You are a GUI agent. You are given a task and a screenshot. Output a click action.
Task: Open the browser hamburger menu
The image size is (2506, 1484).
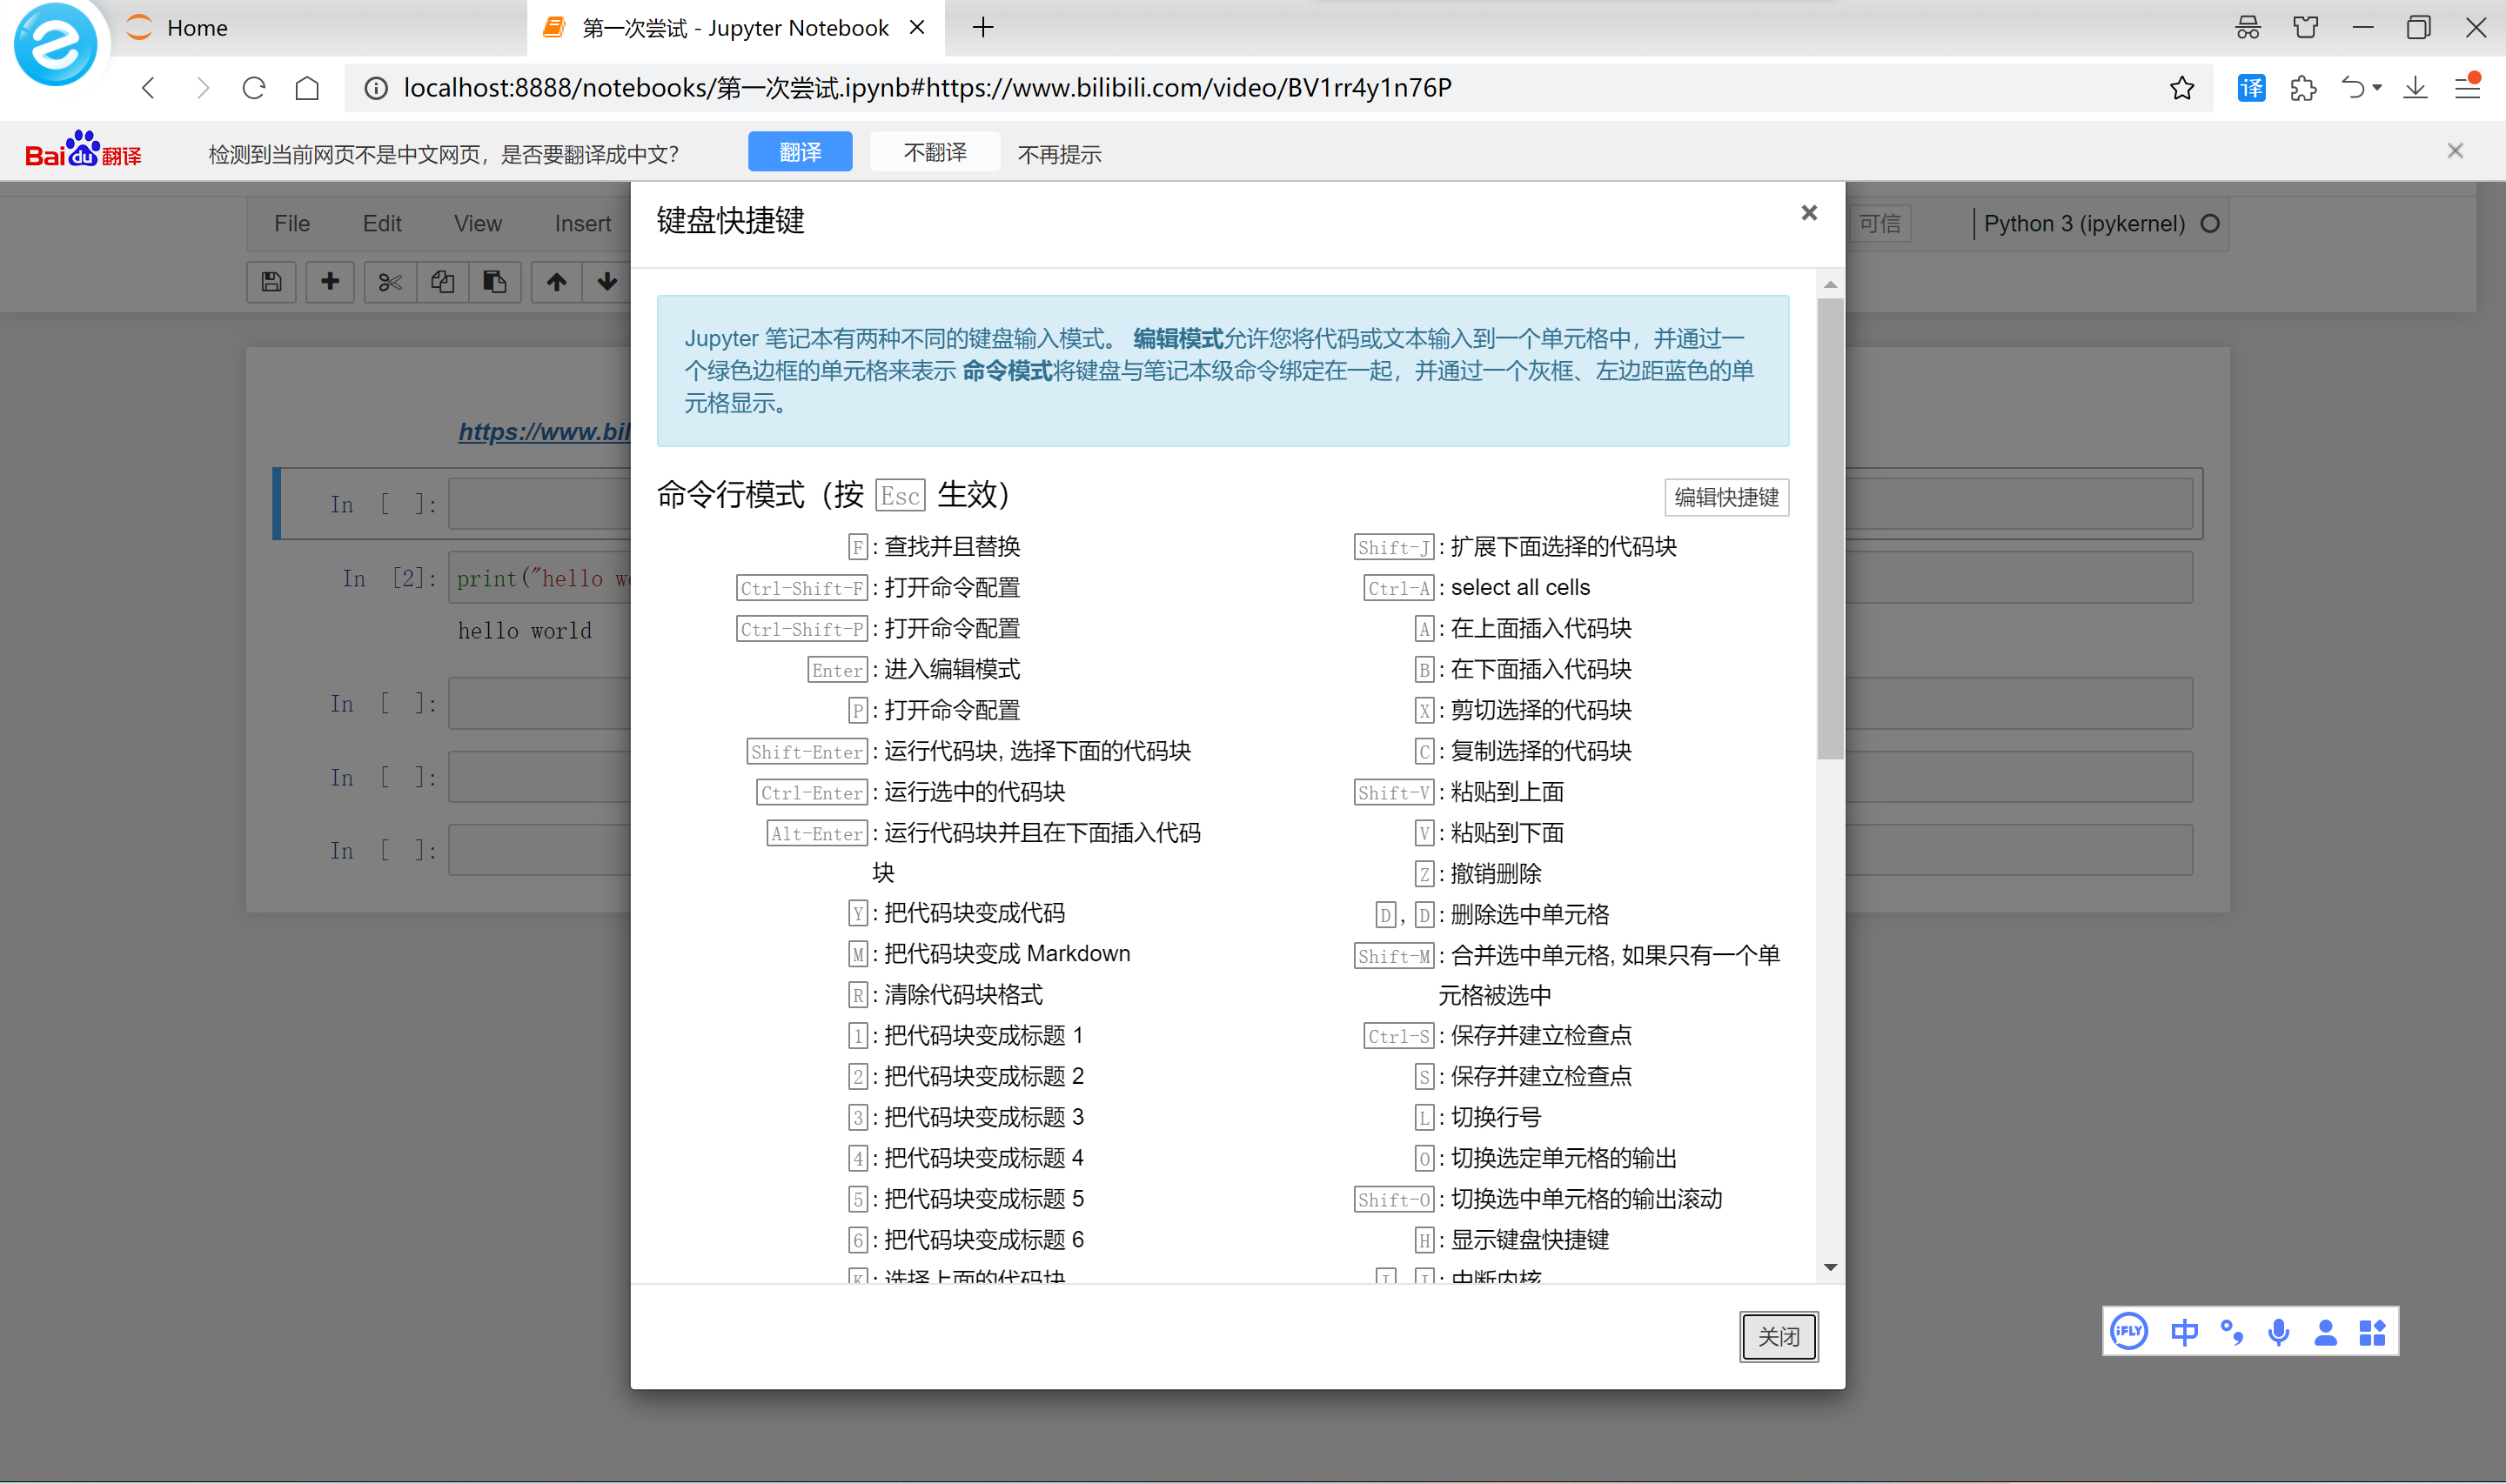pos(2467,88)
